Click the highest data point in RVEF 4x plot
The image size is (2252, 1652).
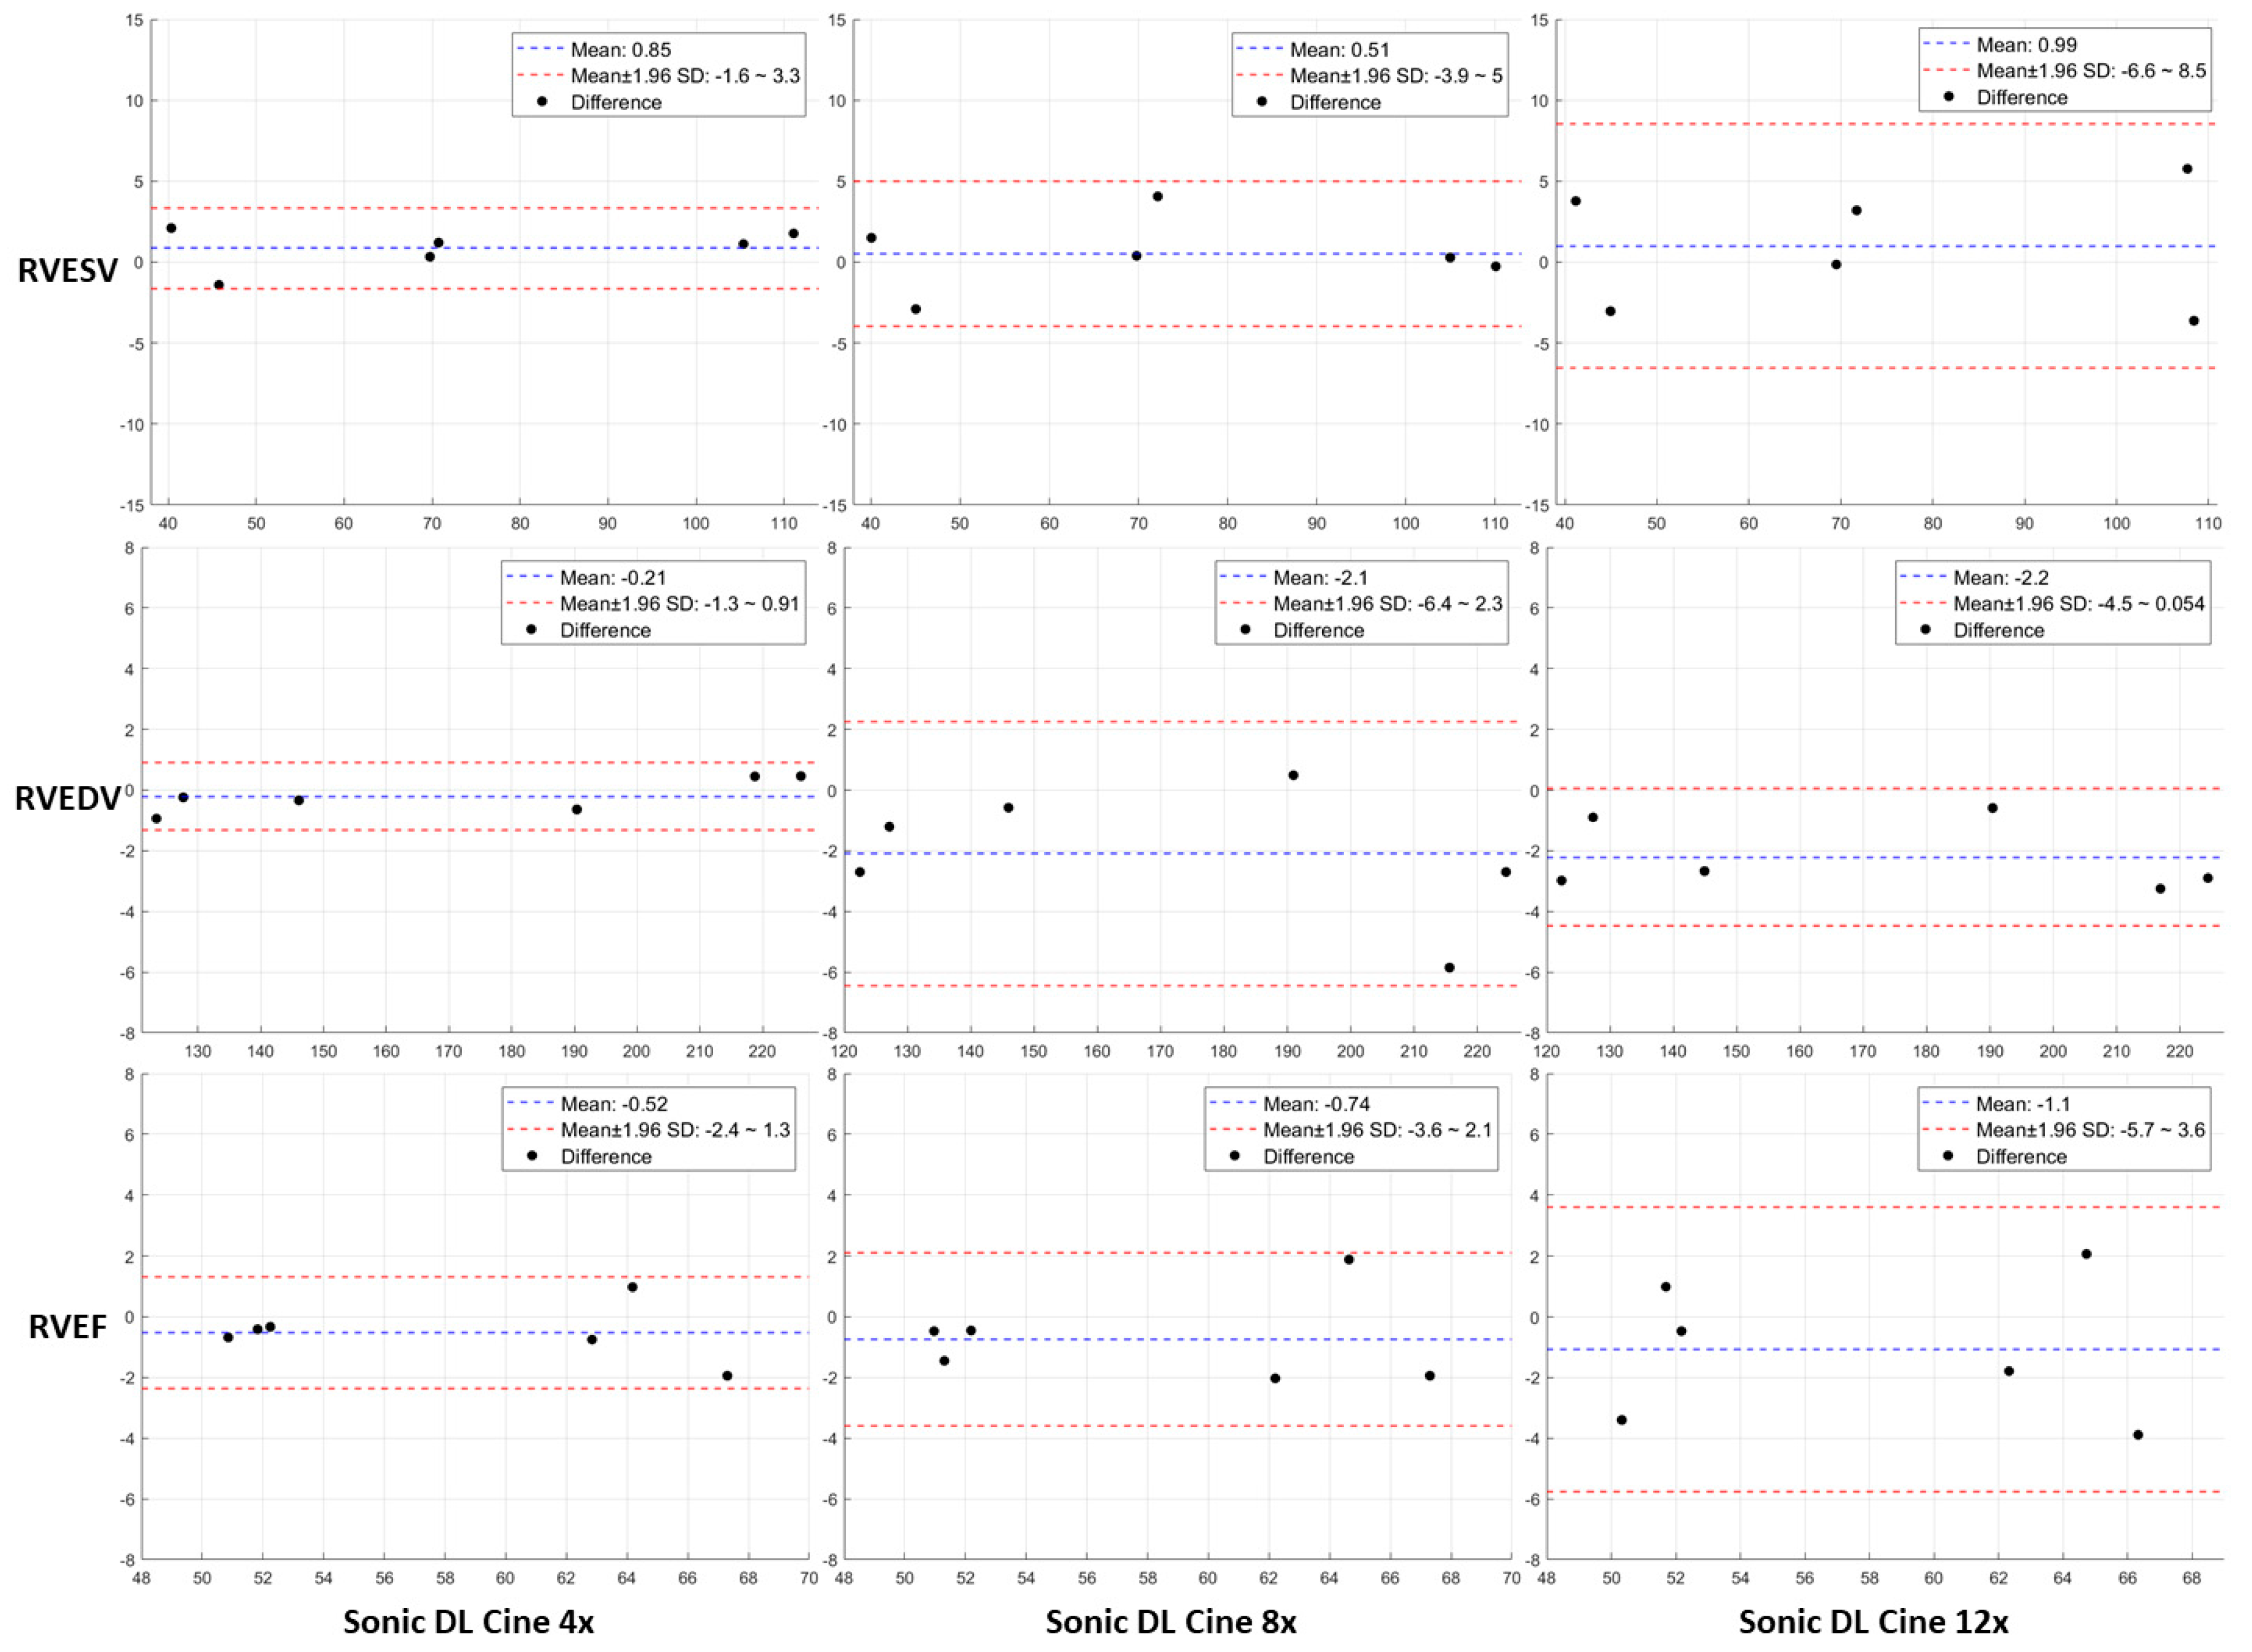tap(632, 1287)
